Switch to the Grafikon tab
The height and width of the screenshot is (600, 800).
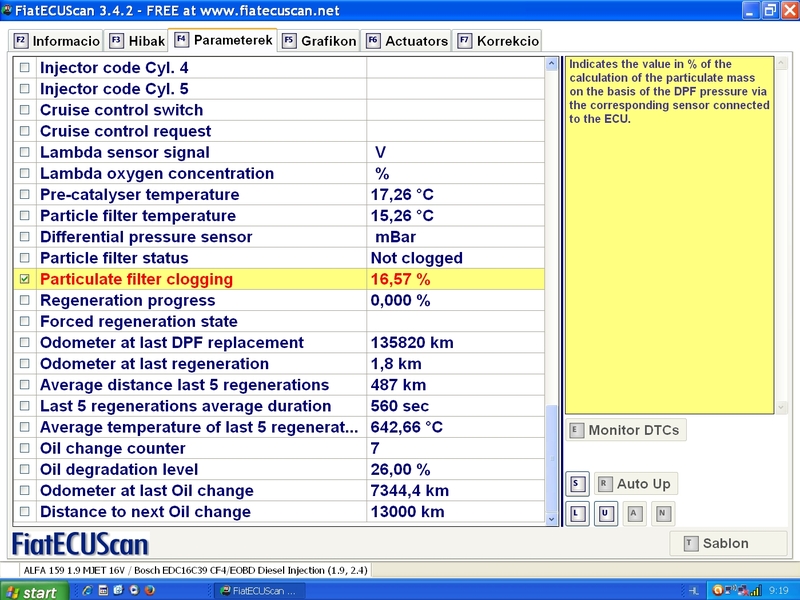319,41
